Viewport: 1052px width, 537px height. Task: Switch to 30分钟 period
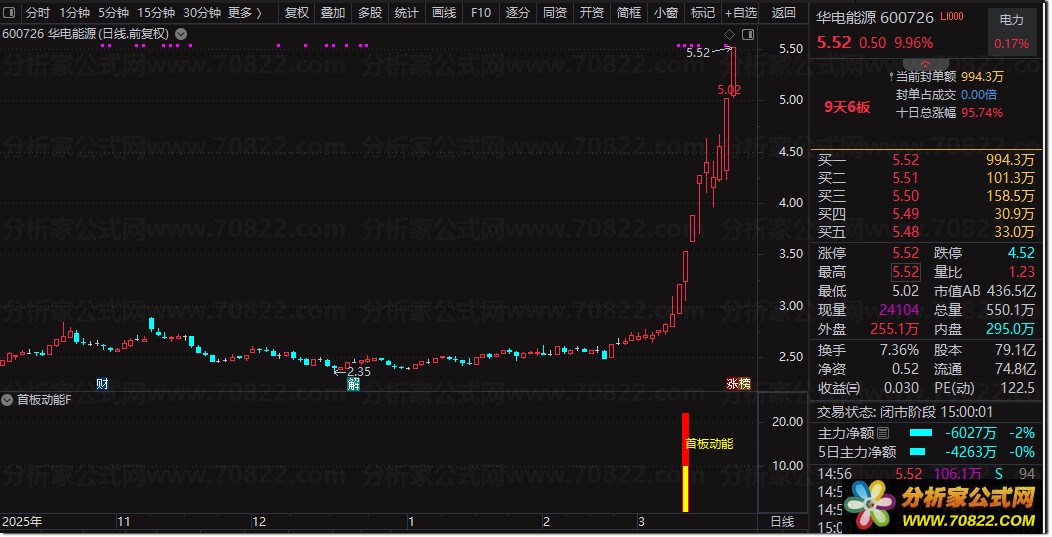(x=202, y=13)
